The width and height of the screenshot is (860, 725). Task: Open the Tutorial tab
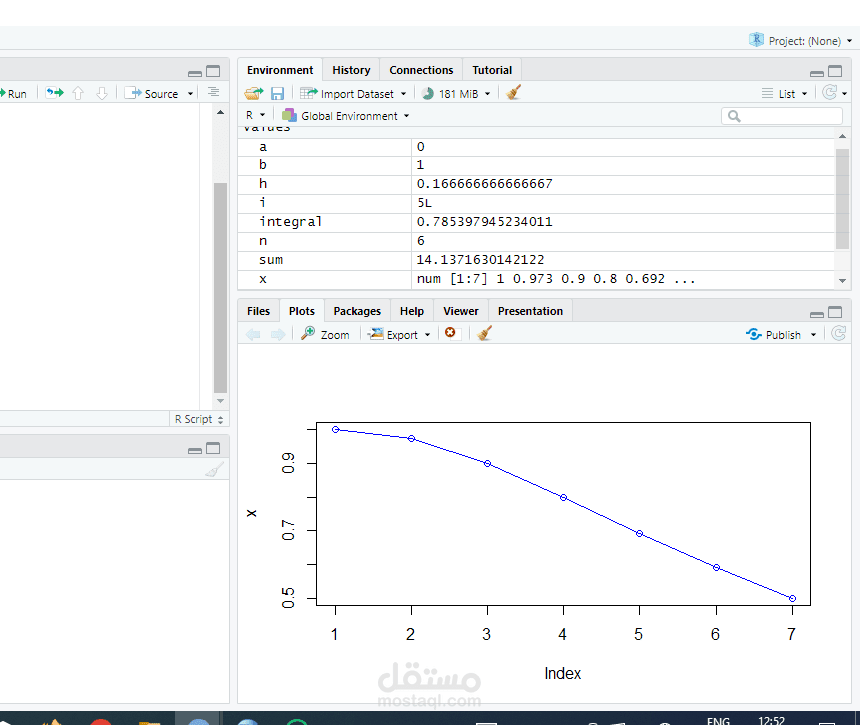click(x=492, y=70)
